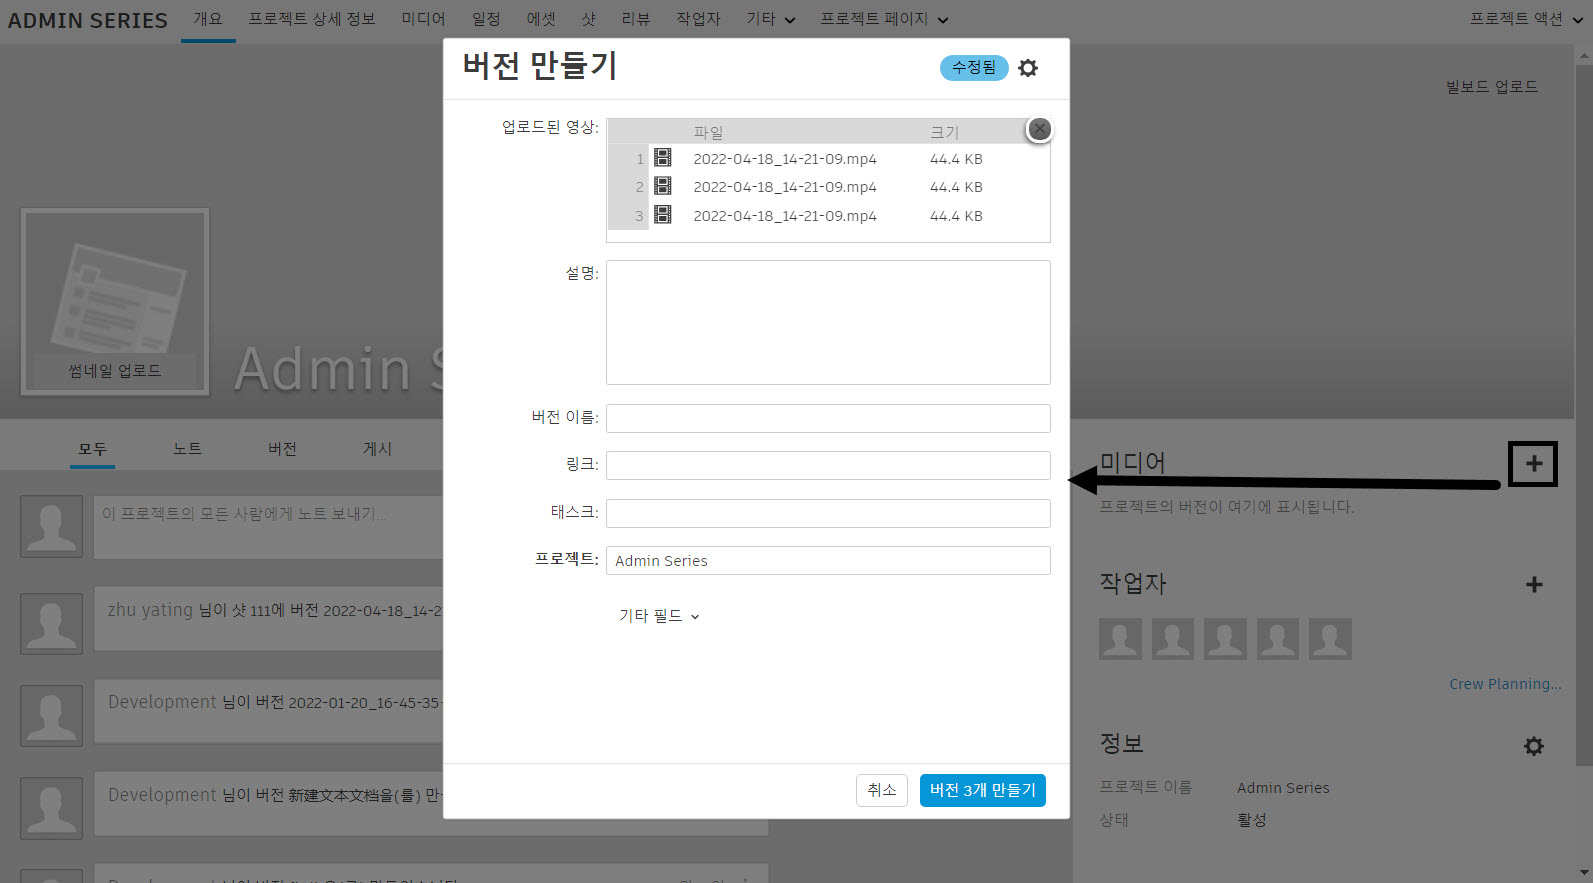Click Development in the 2022-01-20 entry

point(162,702)
